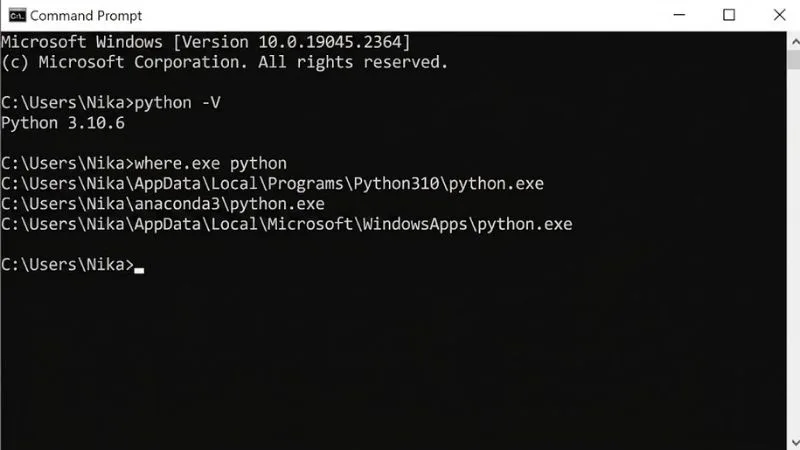The width and height of the screenshot is (800, 450).
Task: Click the final 'C:\Users\Nika>' prompt text
Action: coord(67,265)
